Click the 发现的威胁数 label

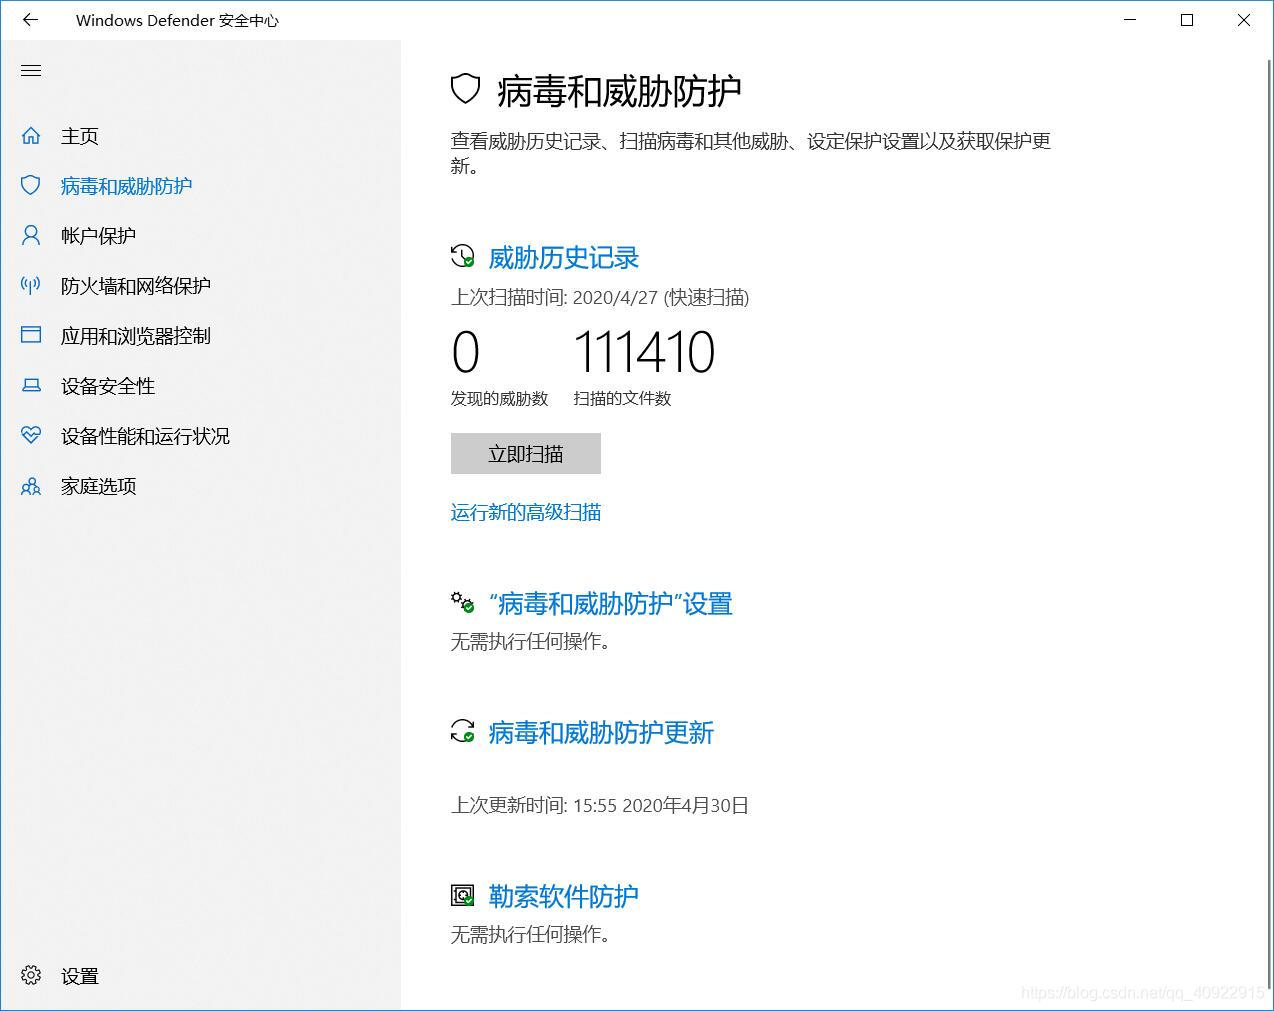tap(500, 398)
